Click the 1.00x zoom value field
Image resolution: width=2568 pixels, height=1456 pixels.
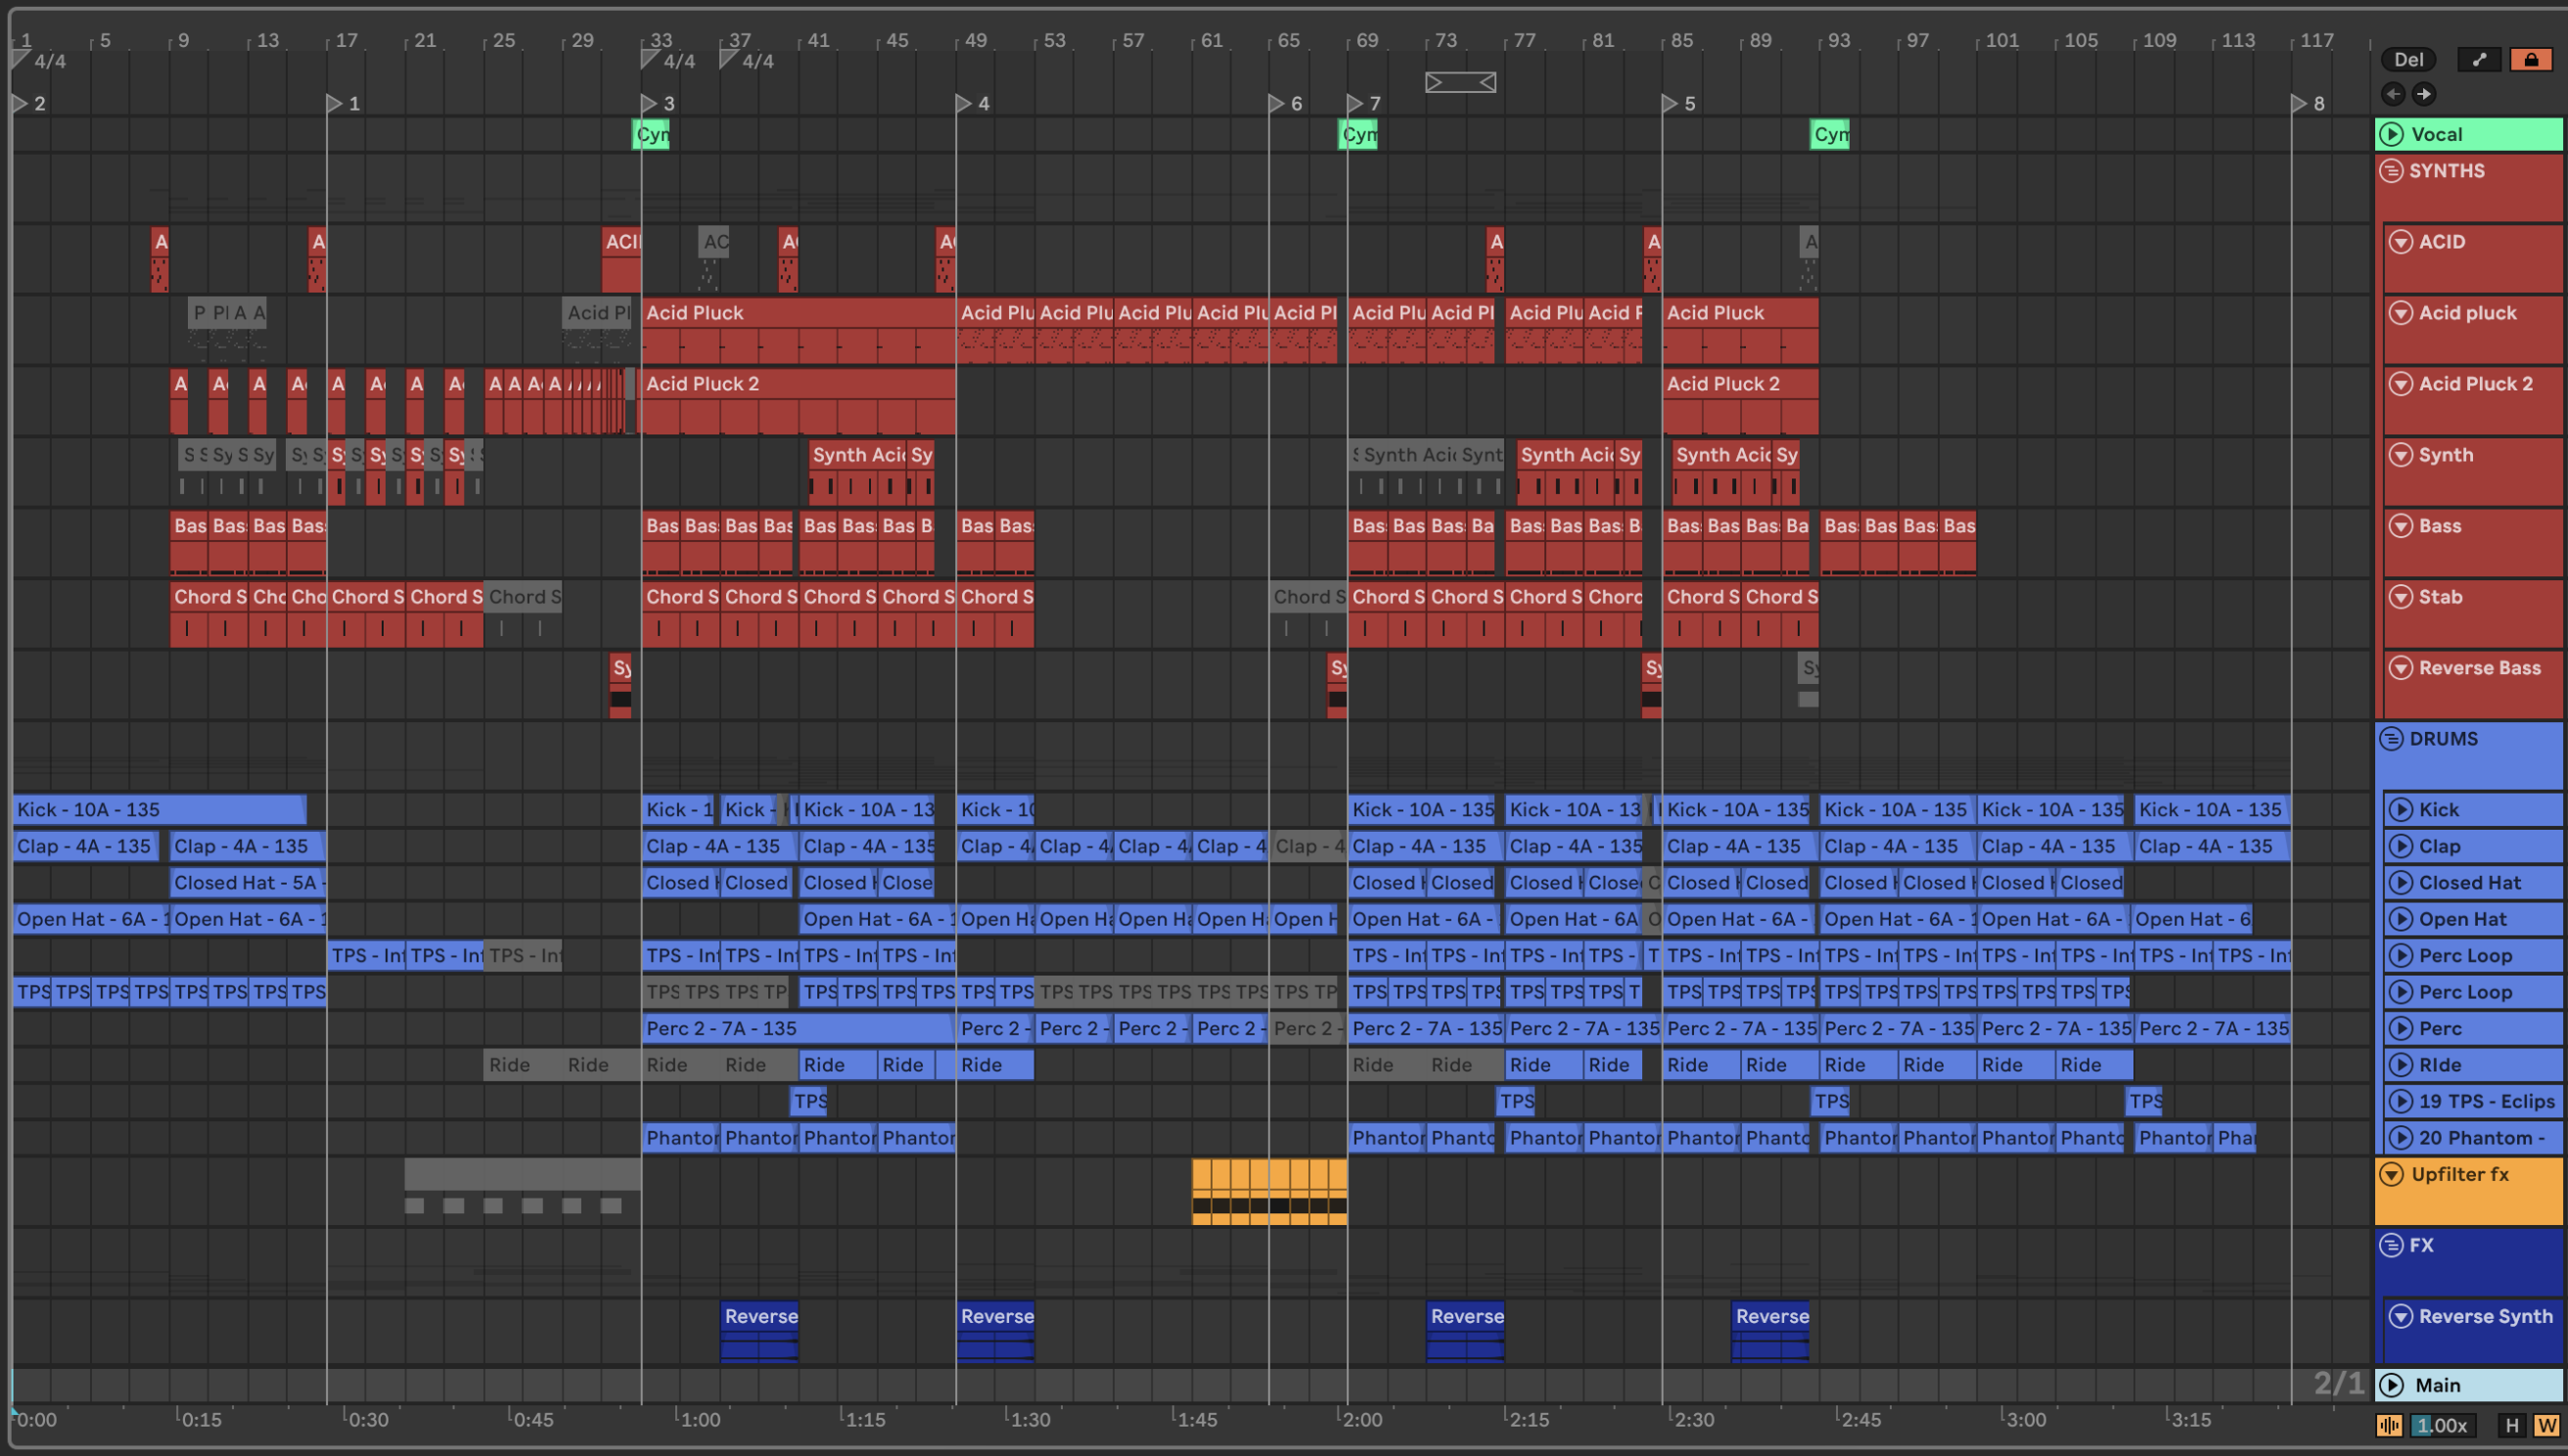click(2443, 1425)
